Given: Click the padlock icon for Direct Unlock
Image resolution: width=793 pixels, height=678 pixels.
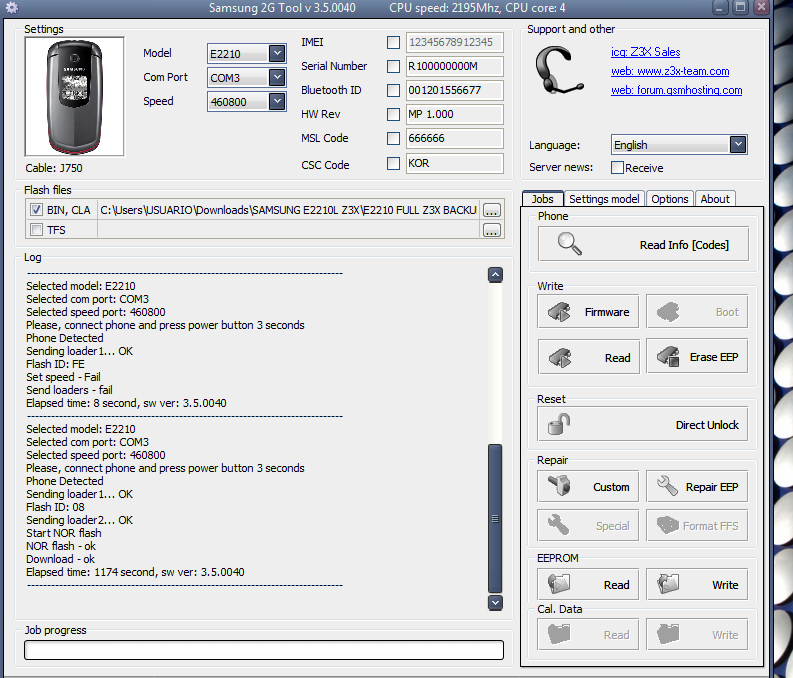Looking at the screenshot, I should 559,425.
